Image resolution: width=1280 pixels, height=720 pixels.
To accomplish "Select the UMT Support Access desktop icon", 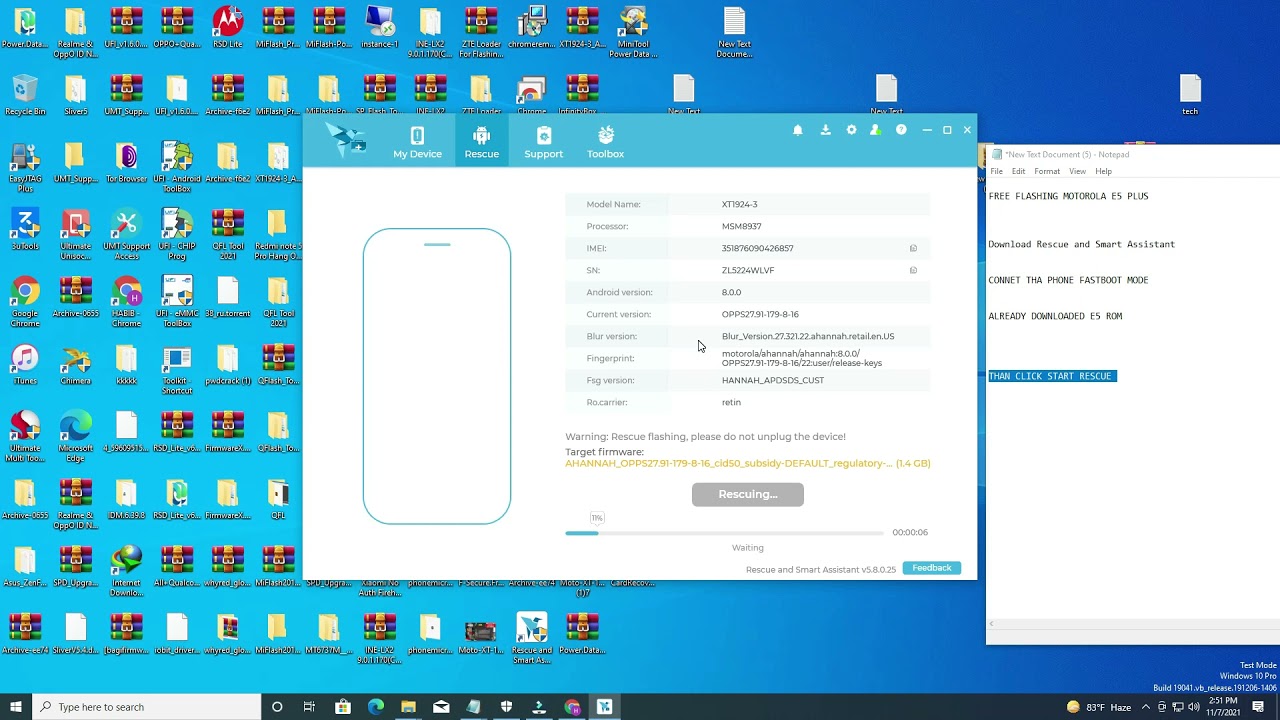I will tap(126, 235).
